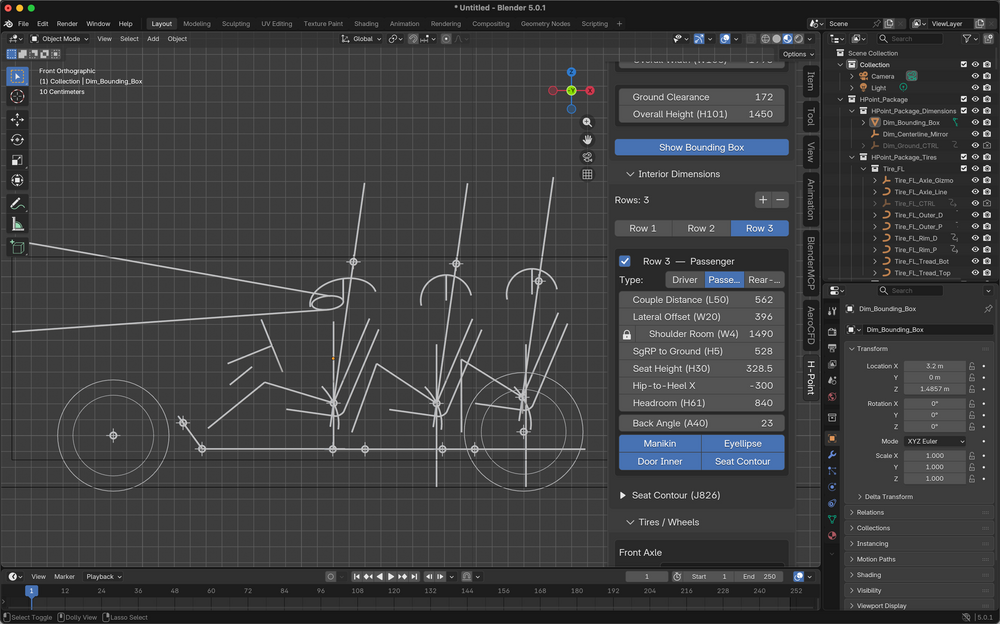This screenshot has height=624, width=1000.
Task: Switch to the Sculpting workspace tab
Action: click(x=236, y=24)
